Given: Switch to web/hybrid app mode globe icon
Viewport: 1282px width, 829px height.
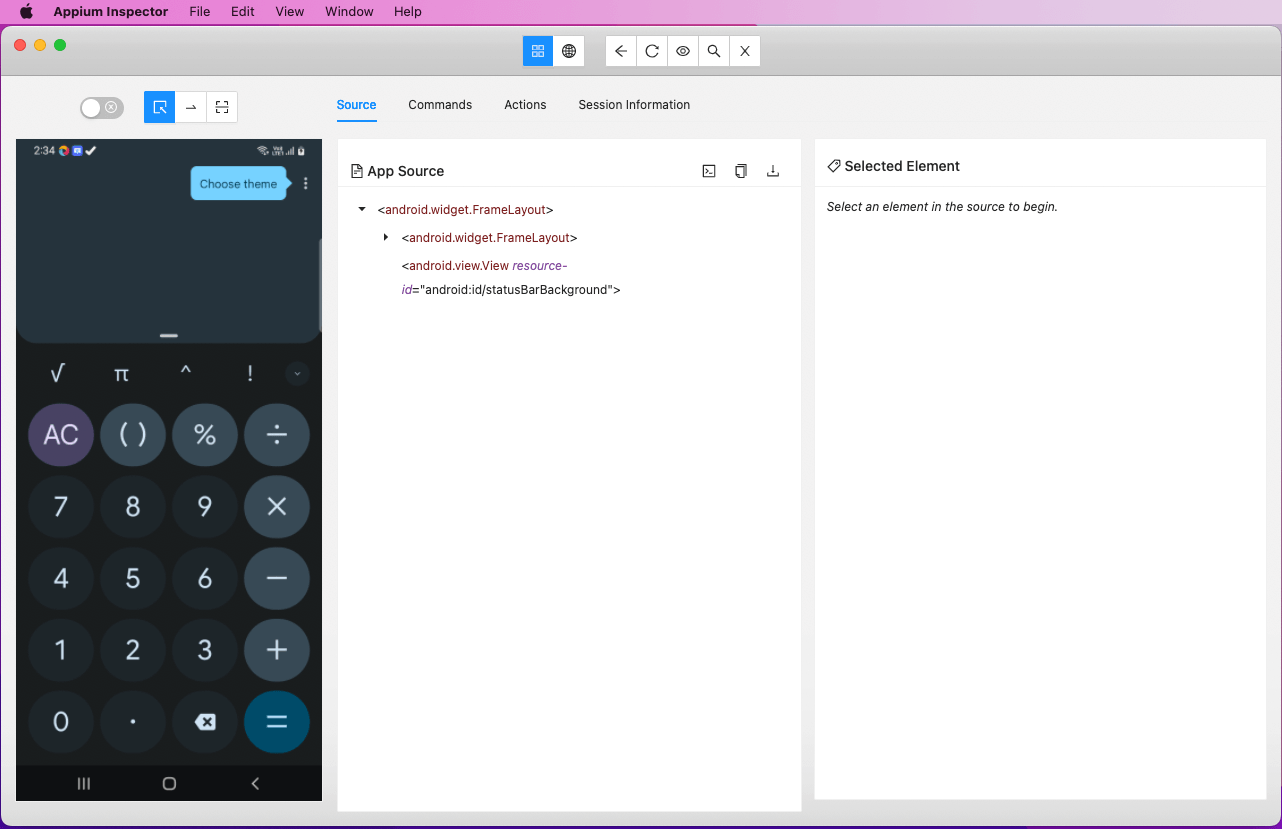Looking at the screenshot, I should [x=569, y=51].
